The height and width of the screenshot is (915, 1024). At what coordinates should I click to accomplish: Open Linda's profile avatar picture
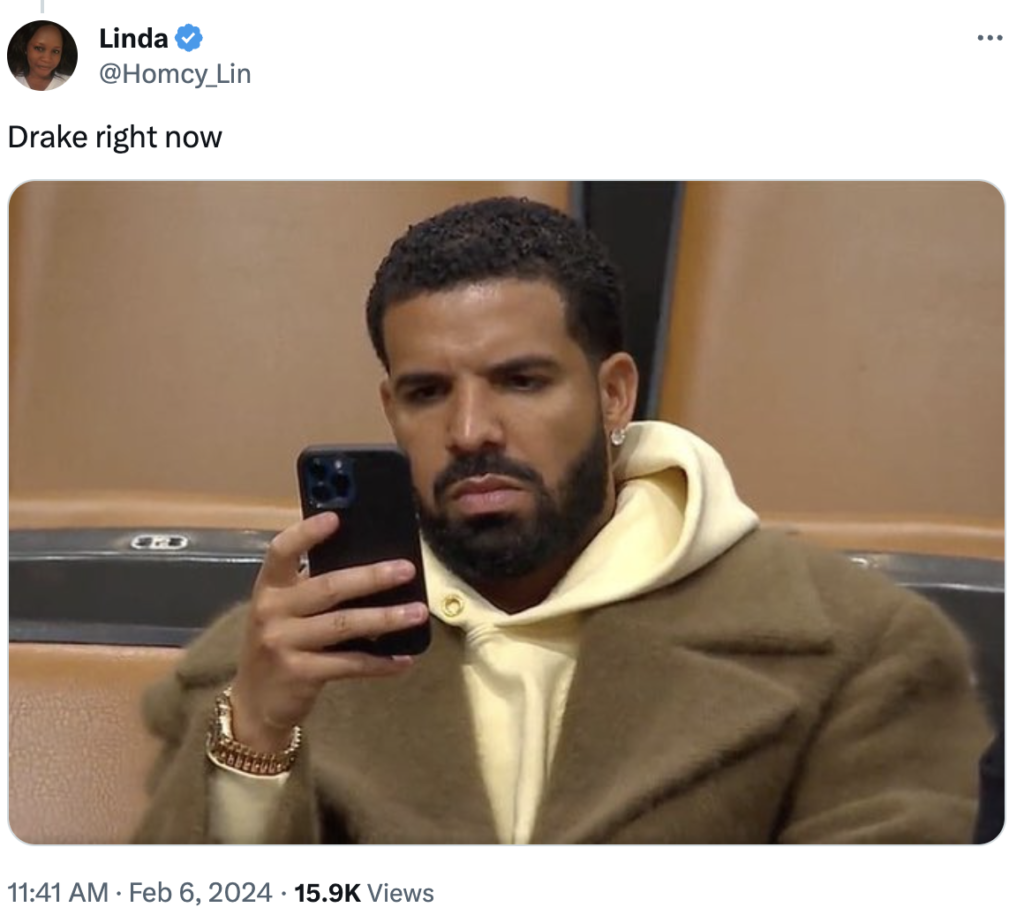(42, 56)
